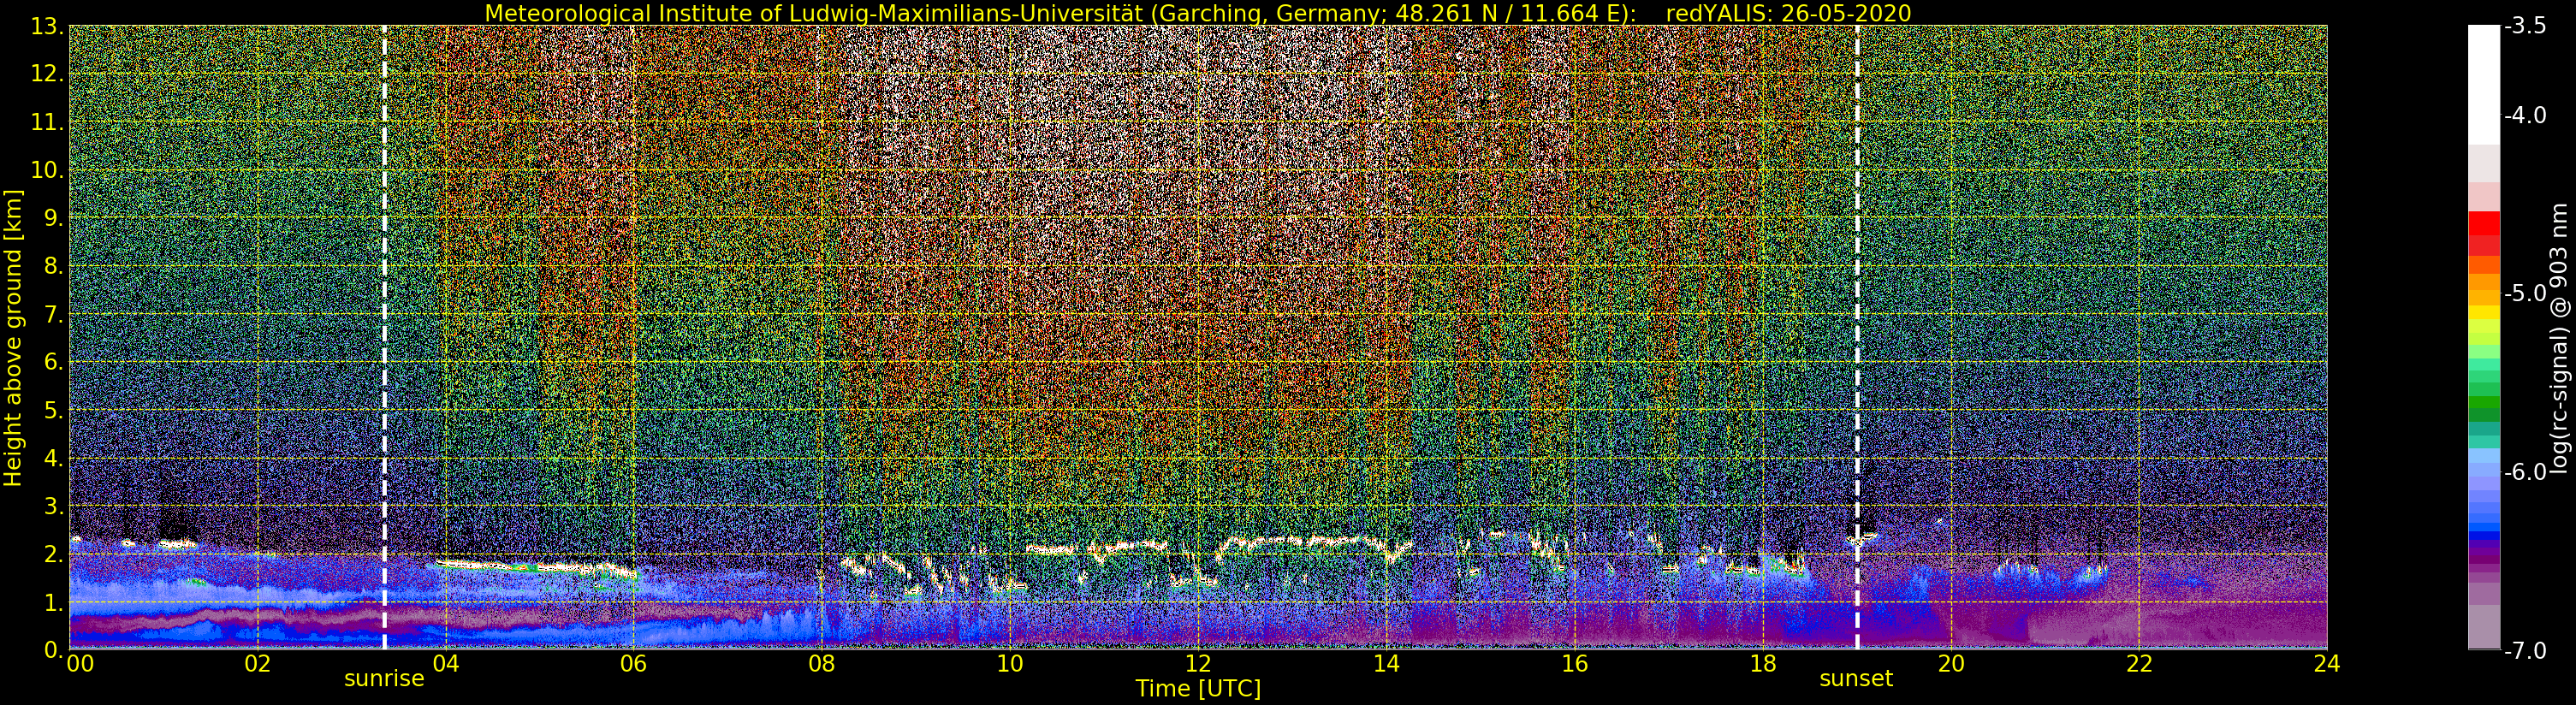Click the '08' time axis tick label
Viewport: 2576px width, 705px height.
[x=821, y=664]
